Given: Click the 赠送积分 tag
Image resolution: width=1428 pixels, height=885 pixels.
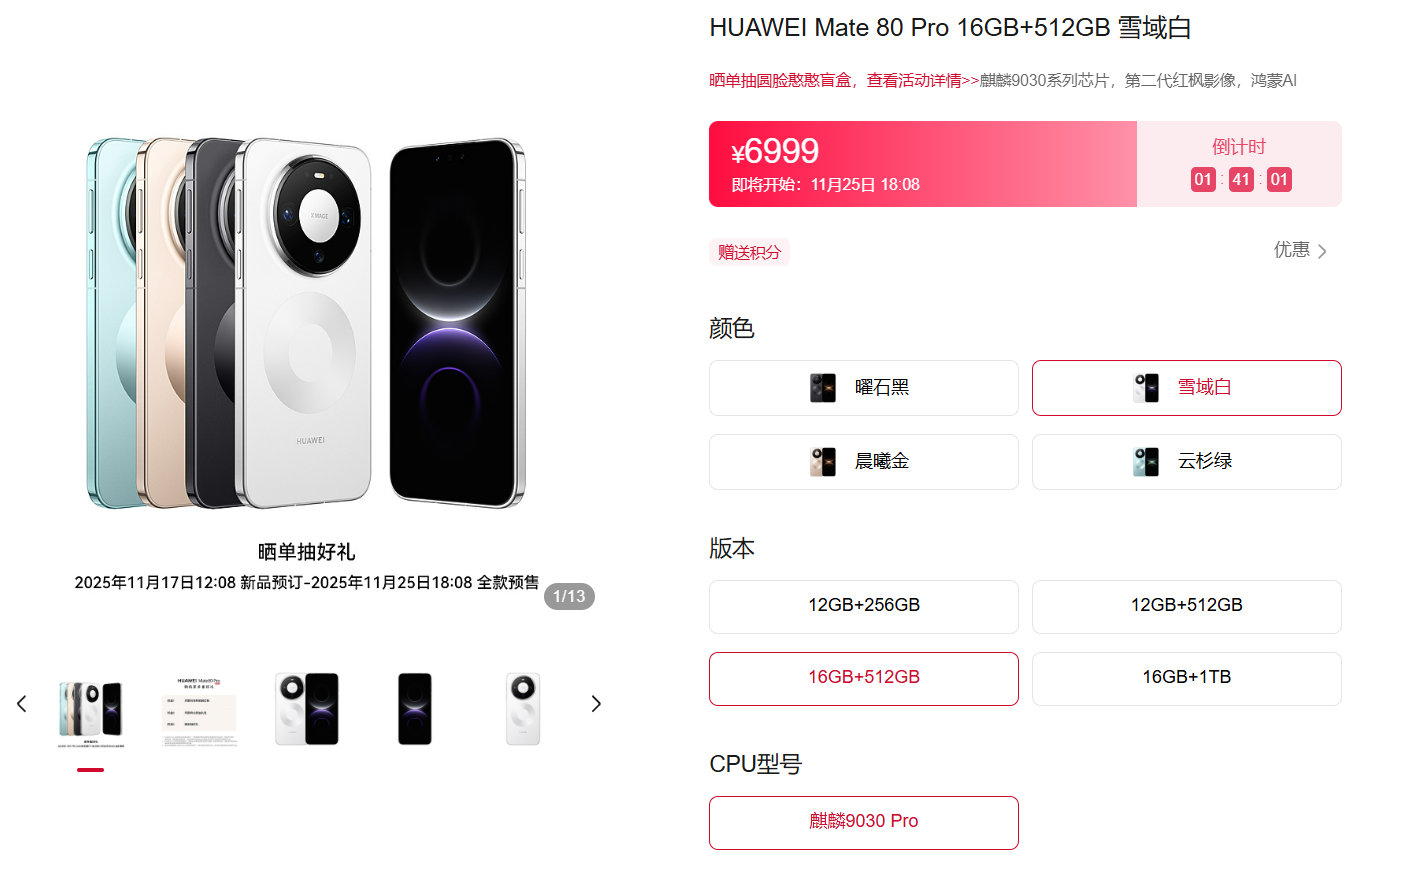Looking at the screenshot, I should 749,252.
